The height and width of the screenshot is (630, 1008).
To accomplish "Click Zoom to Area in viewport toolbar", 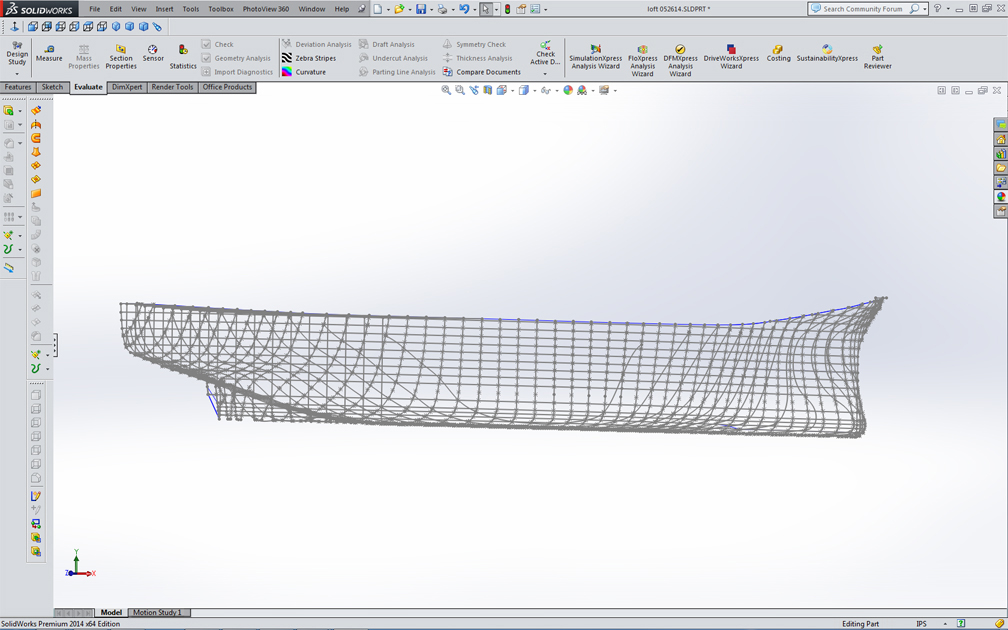I will pyautogui.click(x=460, y=90).
